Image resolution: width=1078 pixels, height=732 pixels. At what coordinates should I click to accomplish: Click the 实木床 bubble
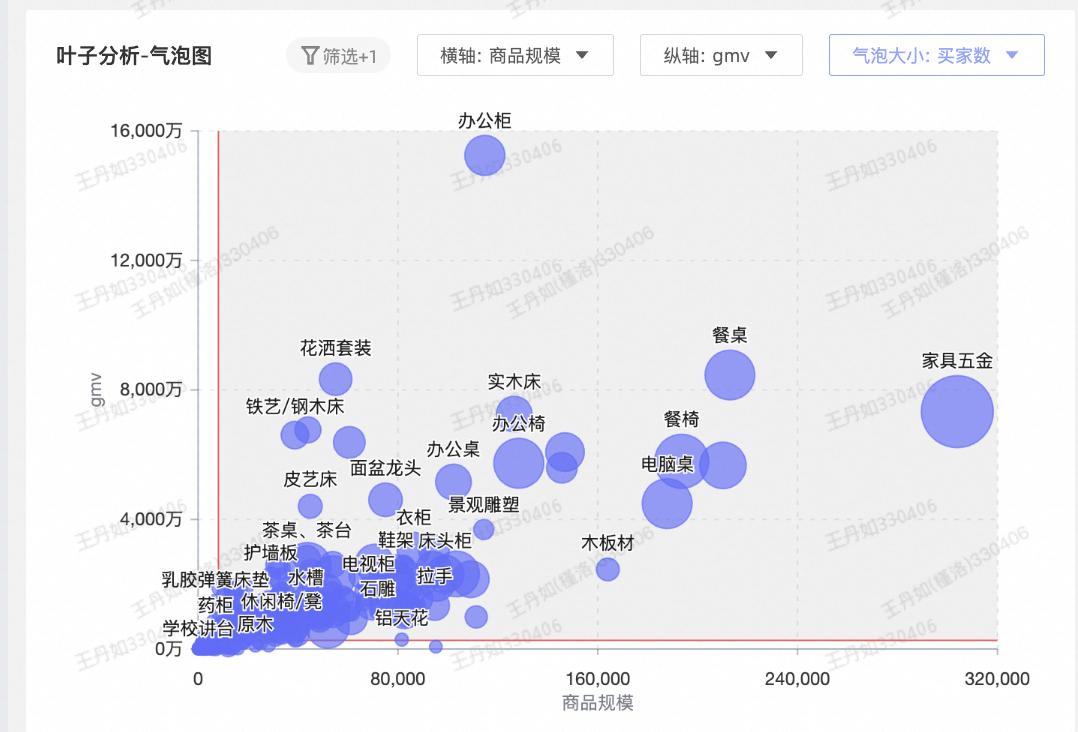coord(513,410)
